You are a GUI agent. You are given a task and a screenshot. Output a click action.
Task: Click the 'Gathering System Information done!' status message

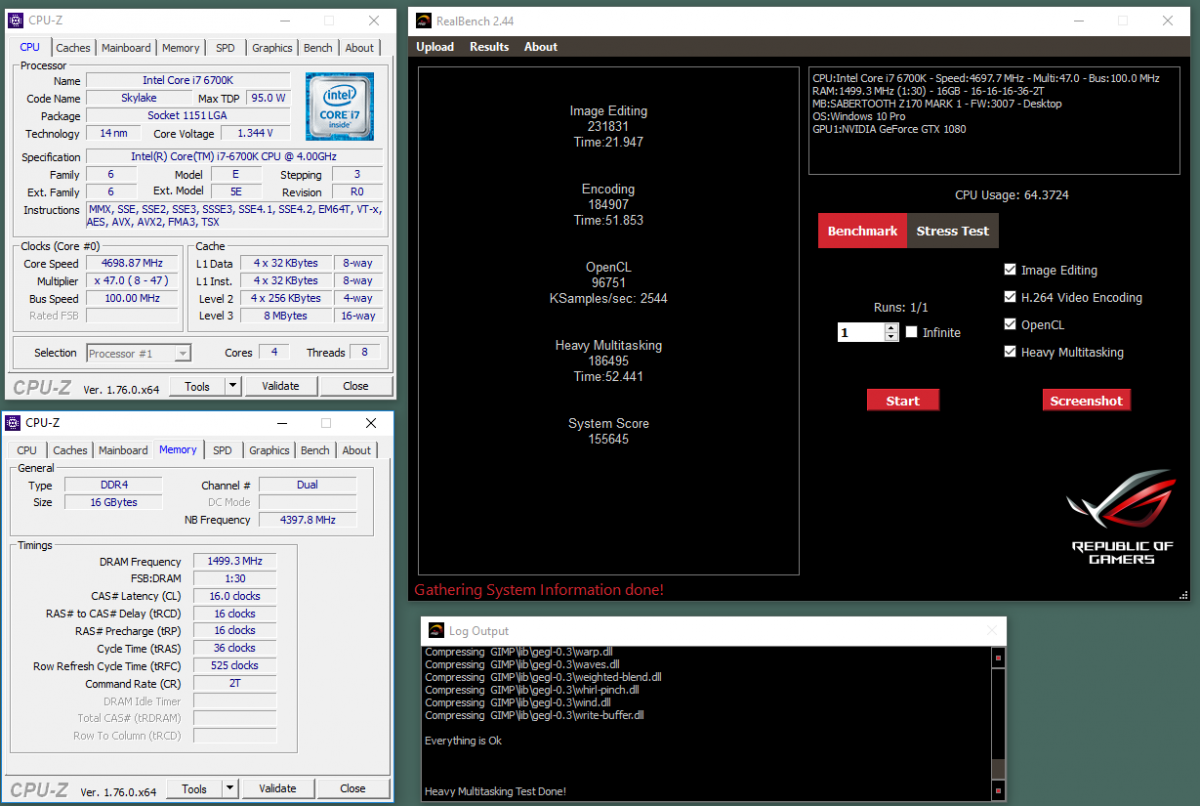539,590
